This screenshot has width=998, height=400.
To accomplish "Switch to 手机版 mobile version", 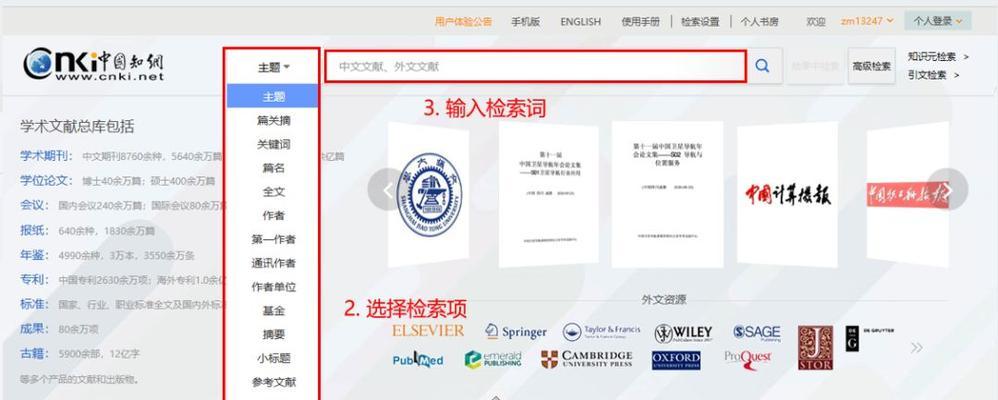I will (525, 21).
